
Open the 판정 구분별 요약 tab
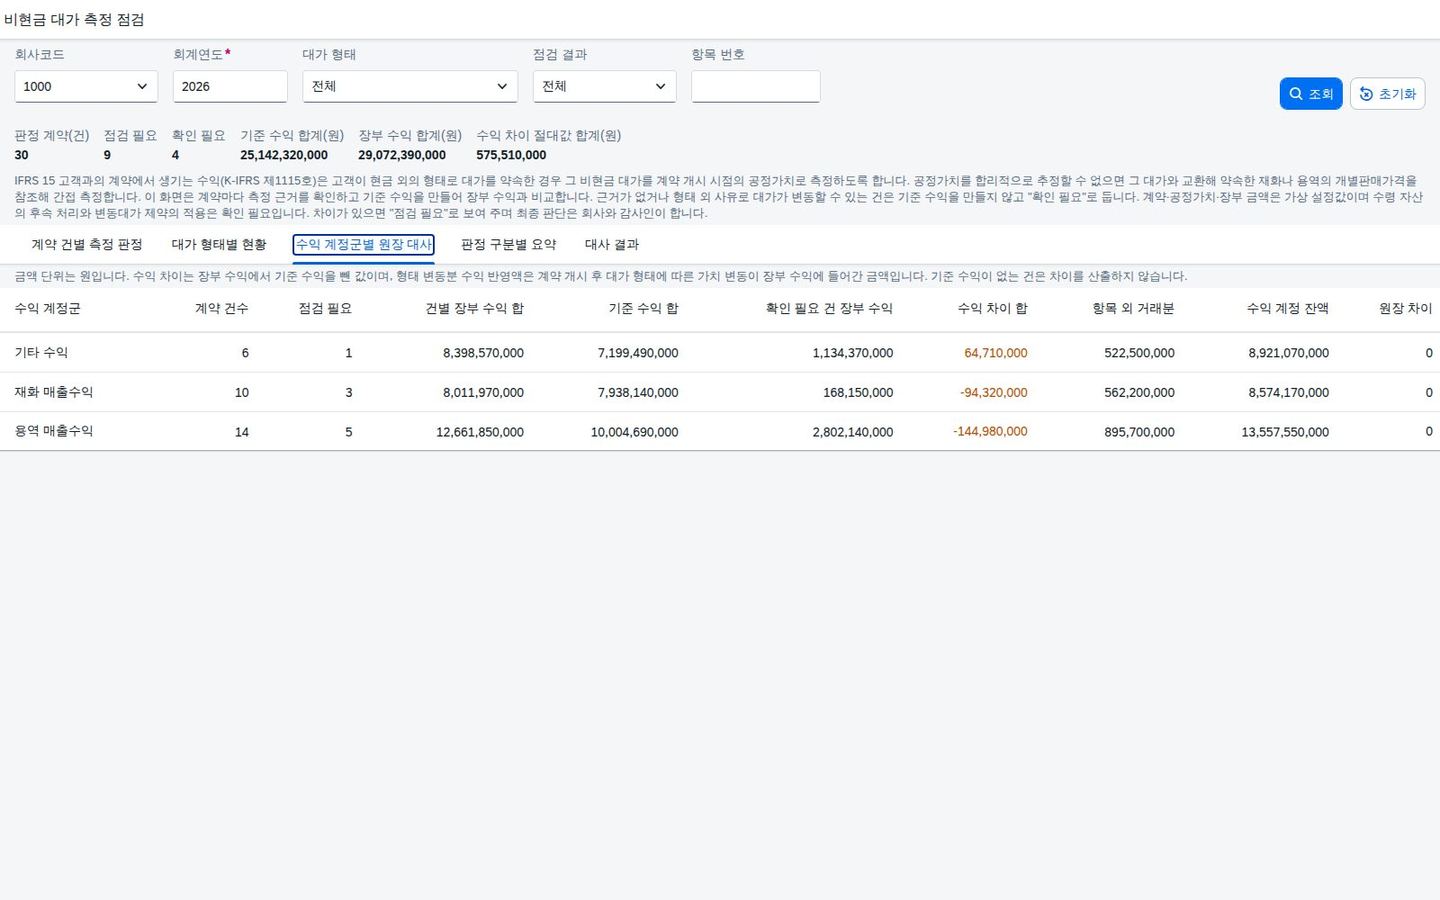click(508, 244)
